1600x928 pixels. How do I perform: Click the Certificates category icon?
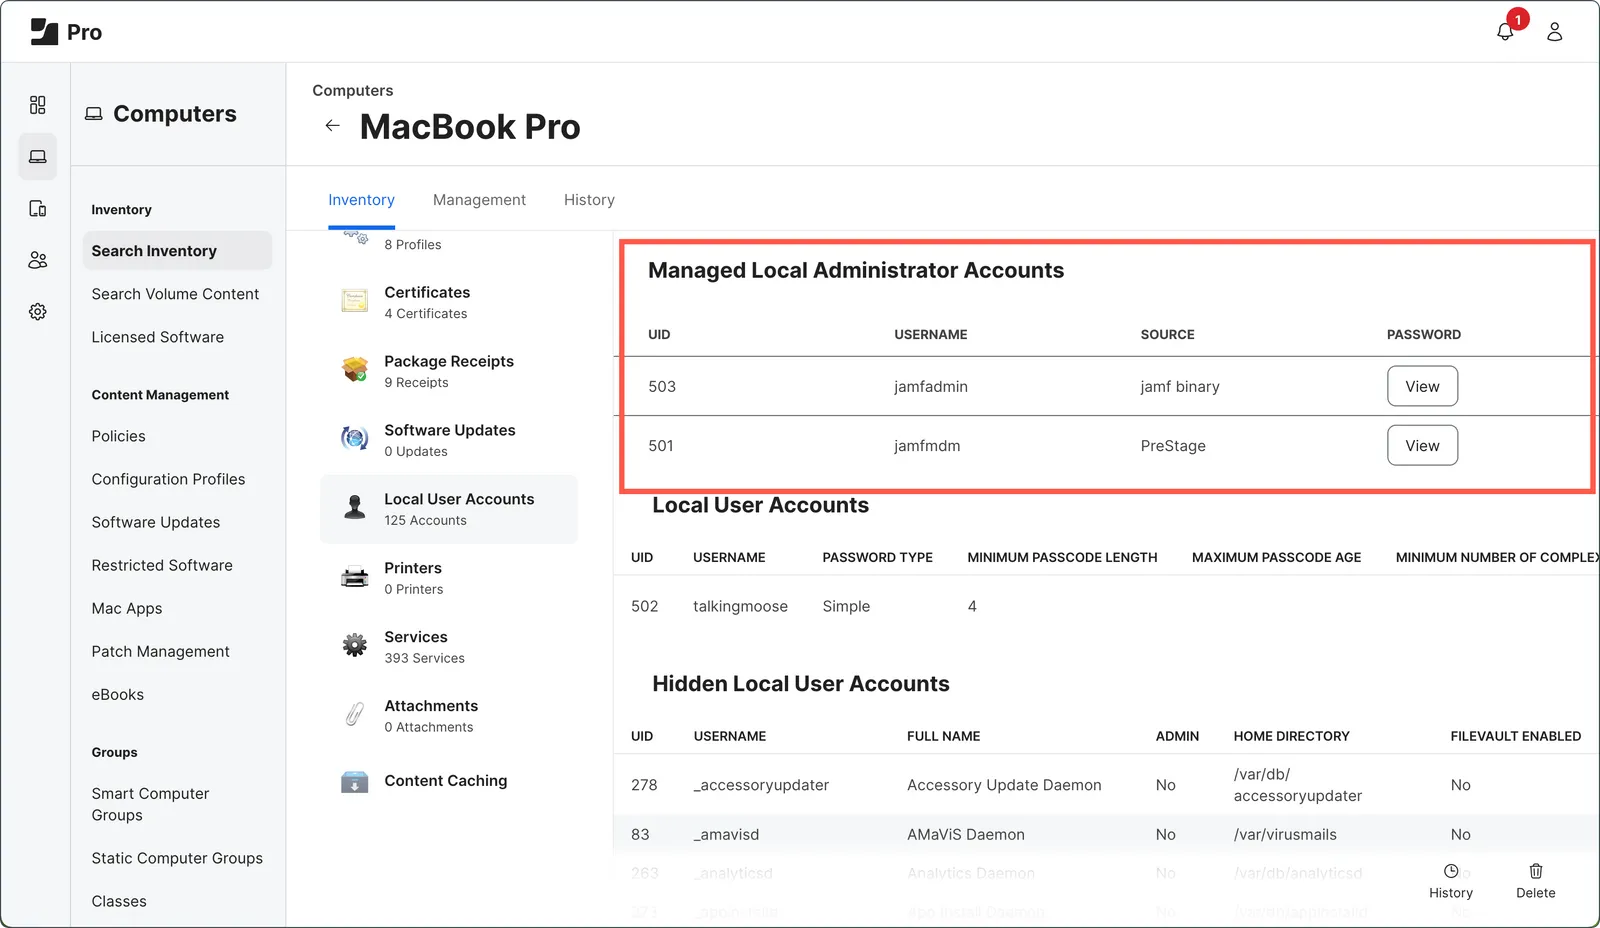click(x=353, y=300)
